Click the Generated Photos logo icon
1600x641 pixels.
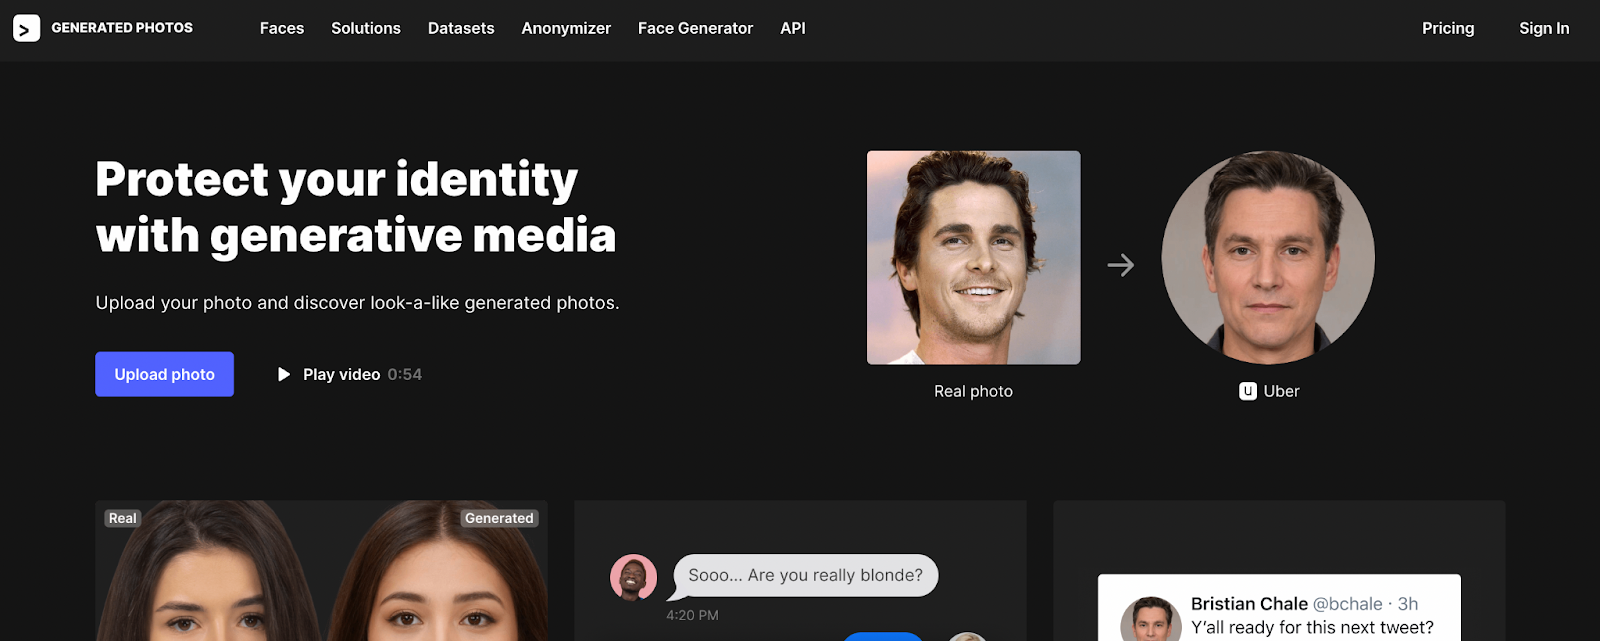(26, 29)
